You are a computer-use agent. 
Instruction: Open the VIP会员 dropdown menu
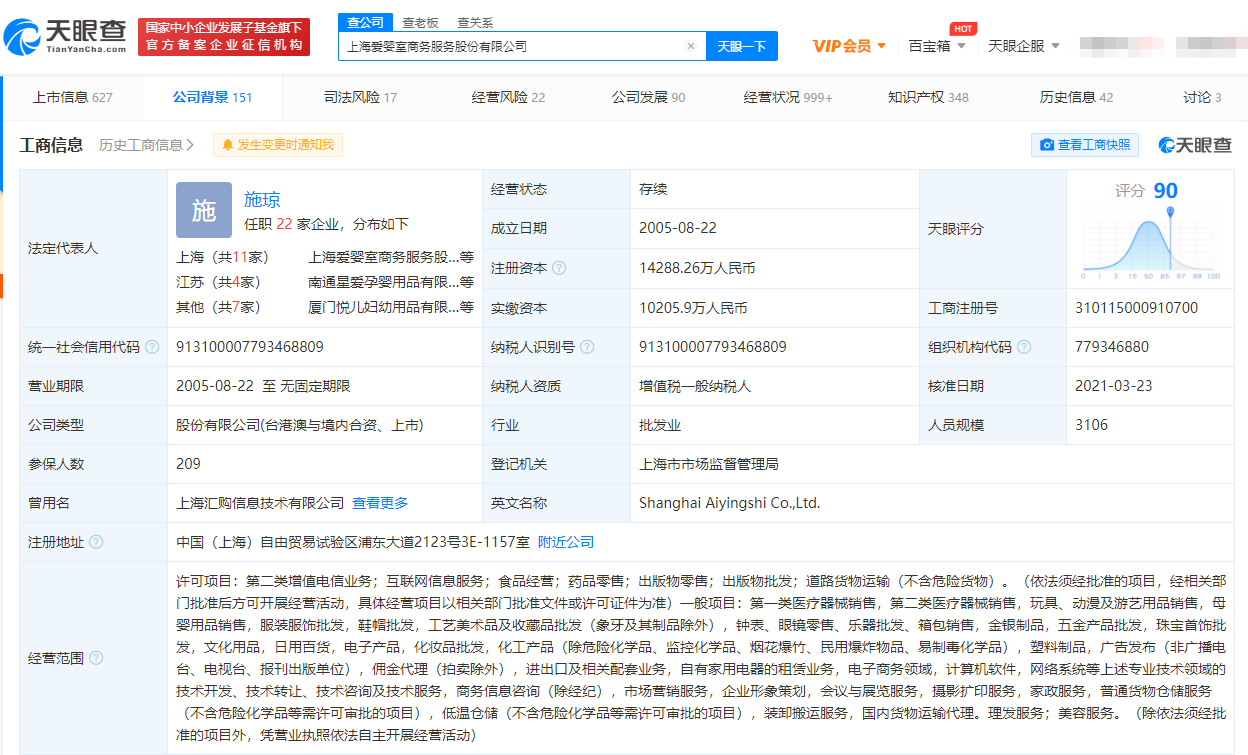click(x=849, y=46)
